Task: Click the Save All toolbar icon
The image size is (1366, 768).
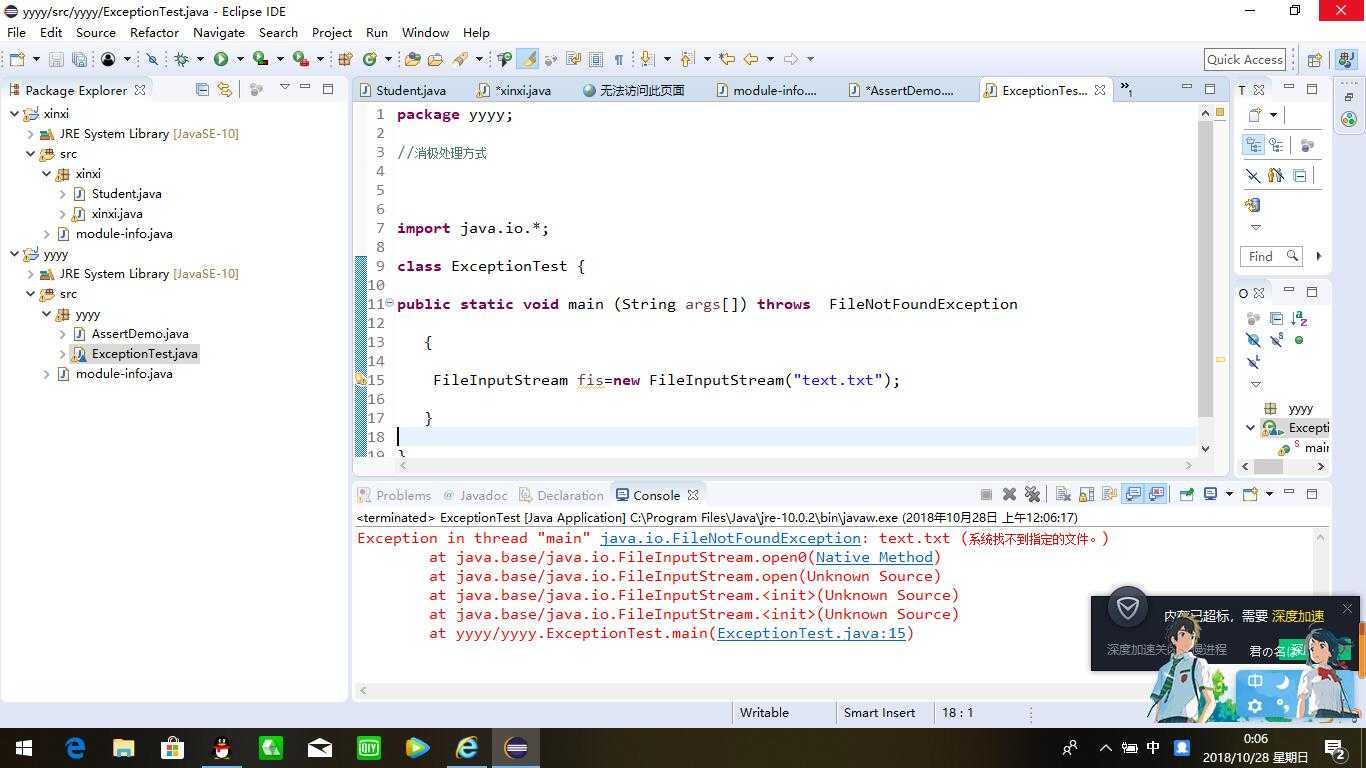Action: point(78,60)
